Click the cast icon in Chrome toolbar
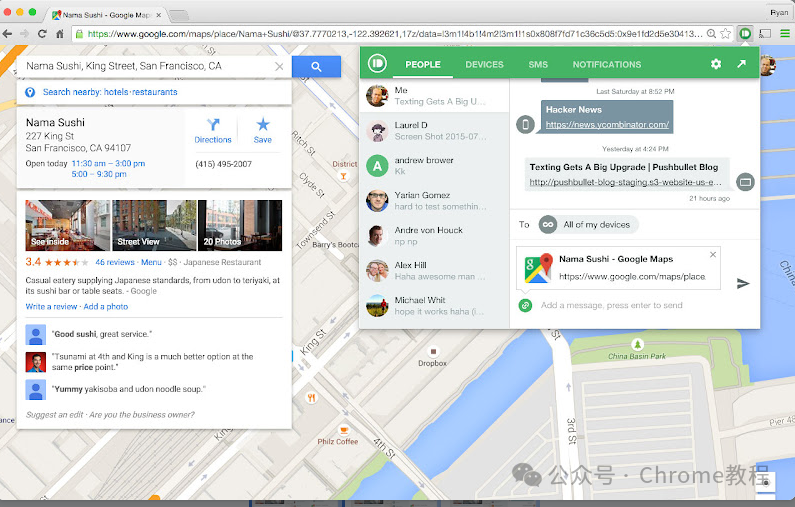 [765, 34]
